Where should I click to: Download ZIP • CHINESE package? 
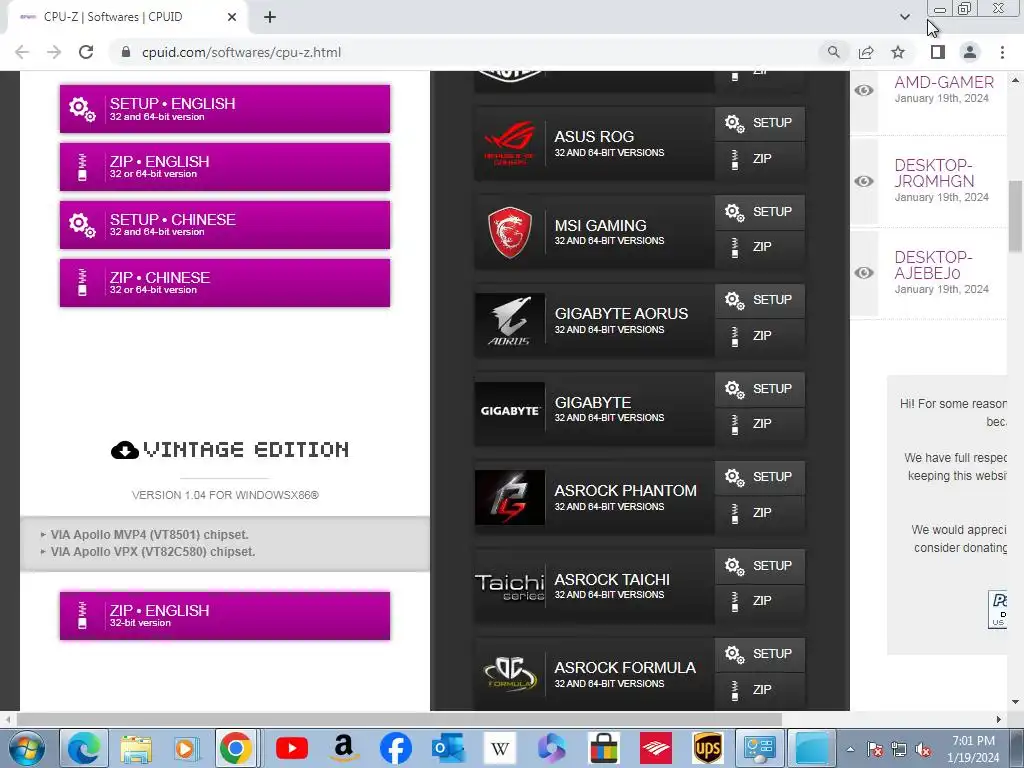click(x=225, y=283)
